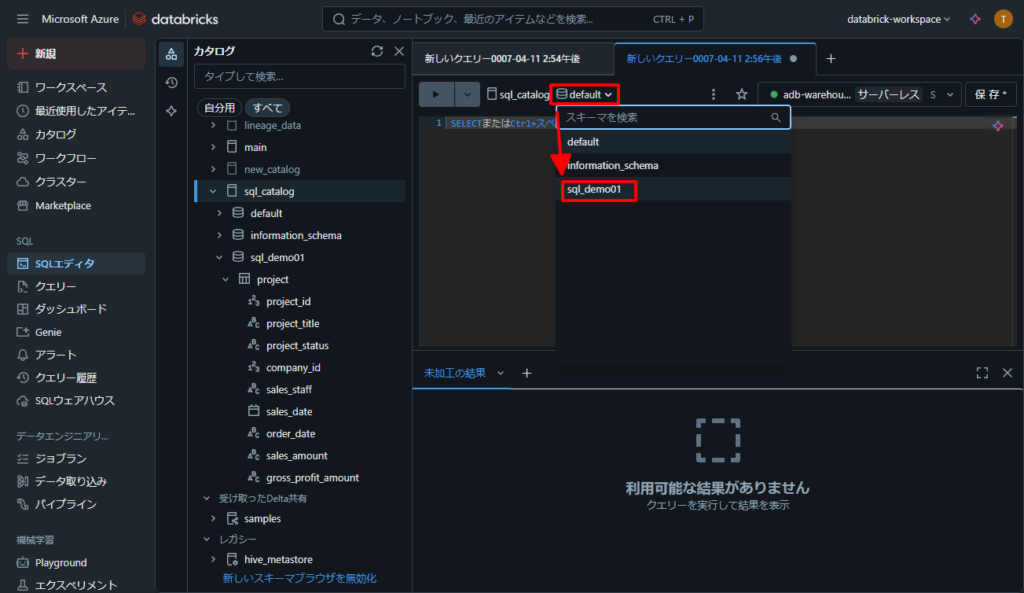Open the default schema dropdown in editor

tap(584, 95)
